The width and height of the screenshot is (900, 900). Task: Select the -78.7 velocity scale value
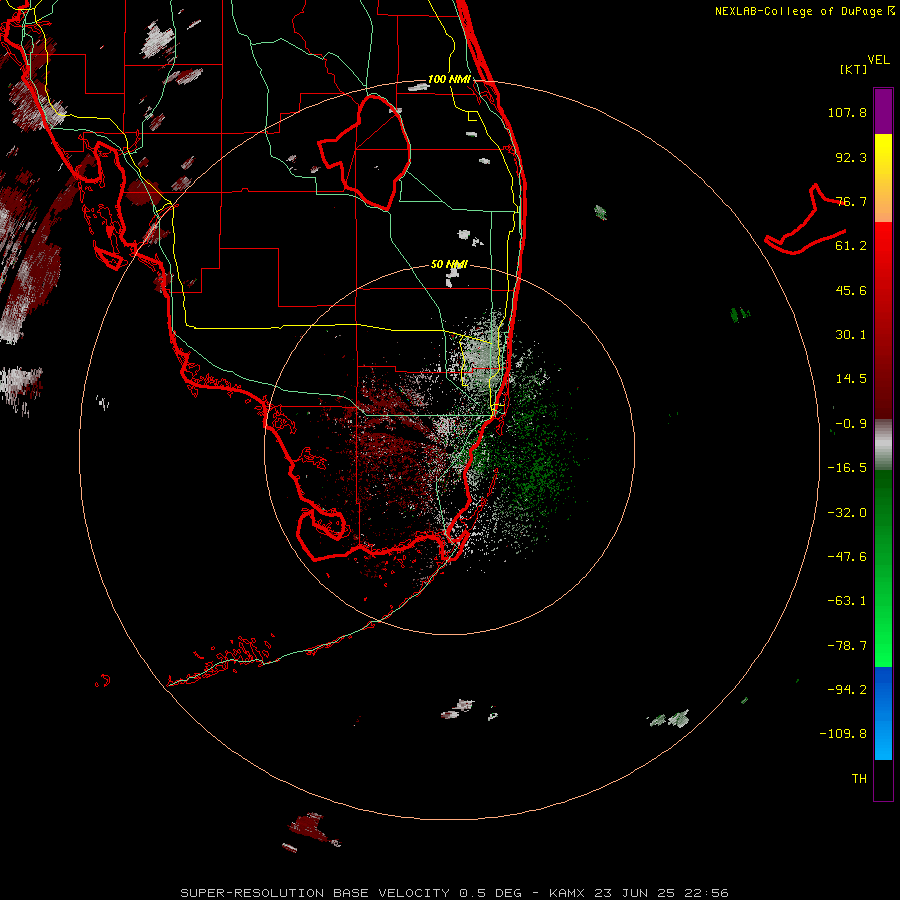coord(847,646)
